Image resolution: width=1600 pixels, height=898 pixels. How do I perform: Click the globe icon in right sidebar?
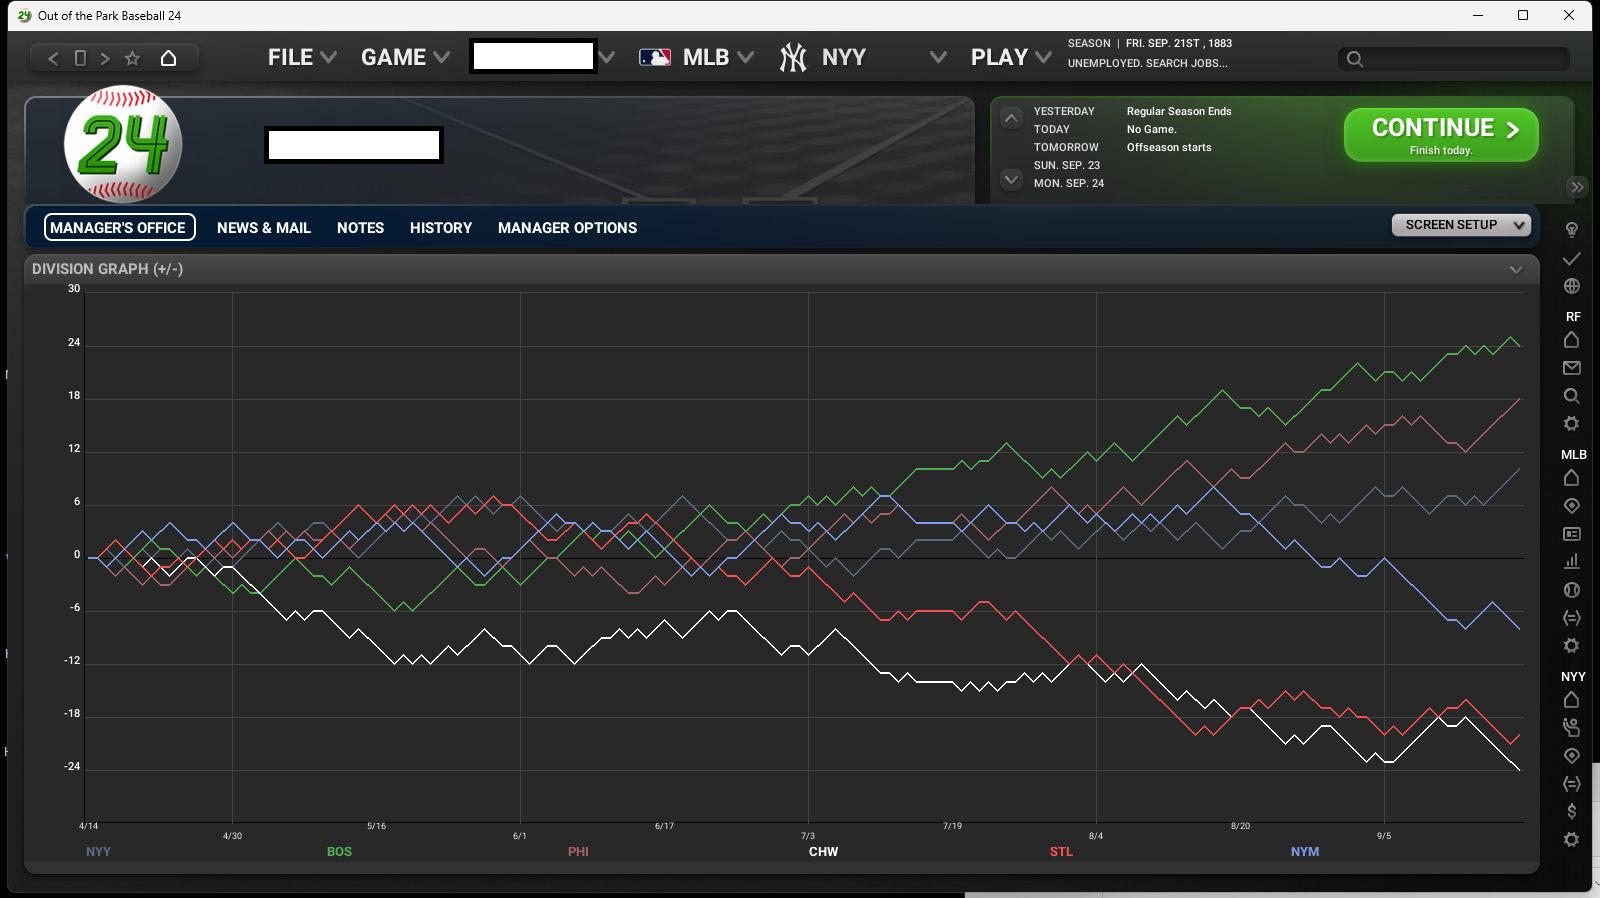coord(1571,286)
